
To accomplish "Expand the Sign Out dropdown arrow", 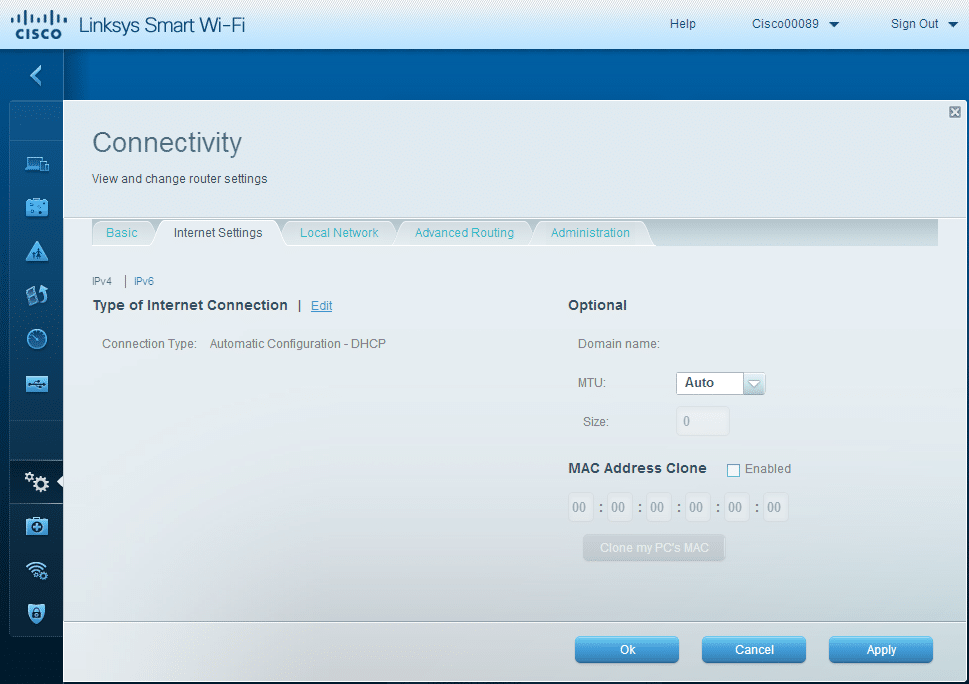I will pyautogui.click(x=953, y=25).
